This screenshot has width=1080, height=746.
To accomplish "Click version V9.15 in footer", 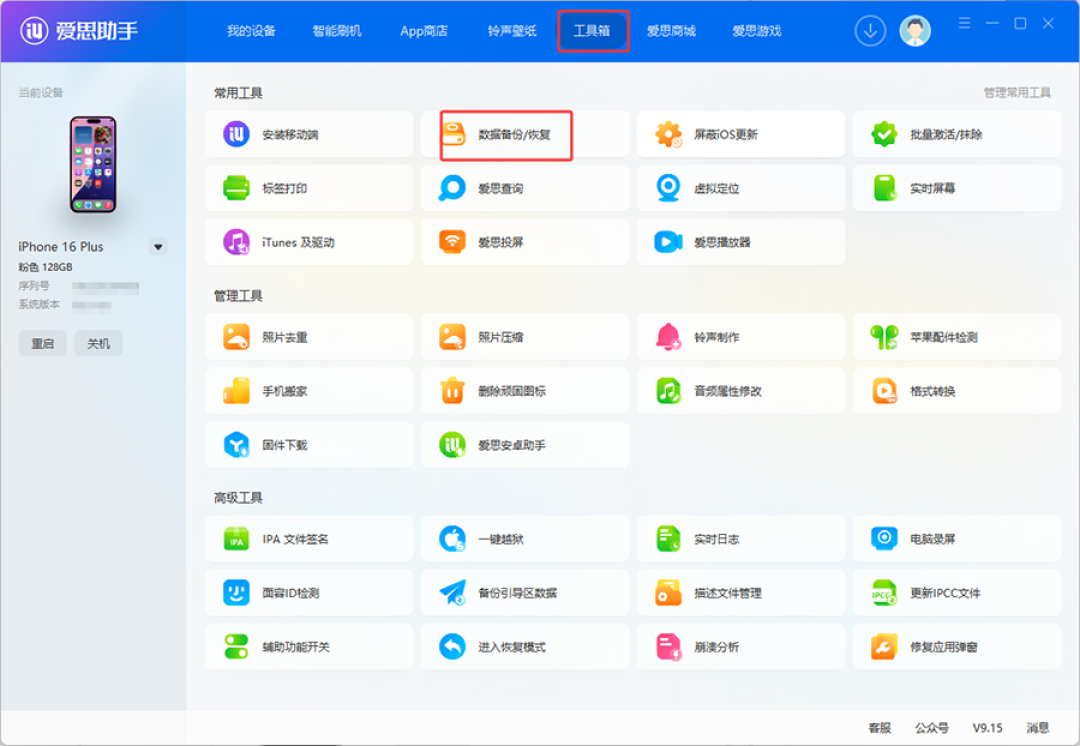I will pyautogui.click(x=988, y=727).
